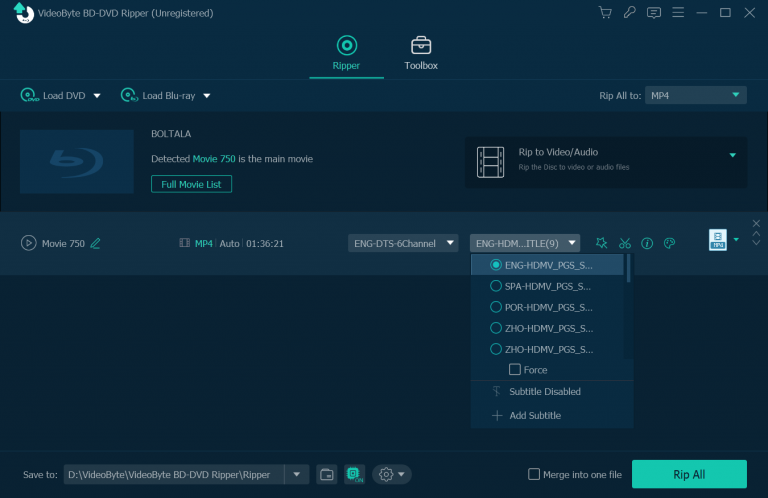
Task: Click the Movie 750 link
Action: coord(214,159)
